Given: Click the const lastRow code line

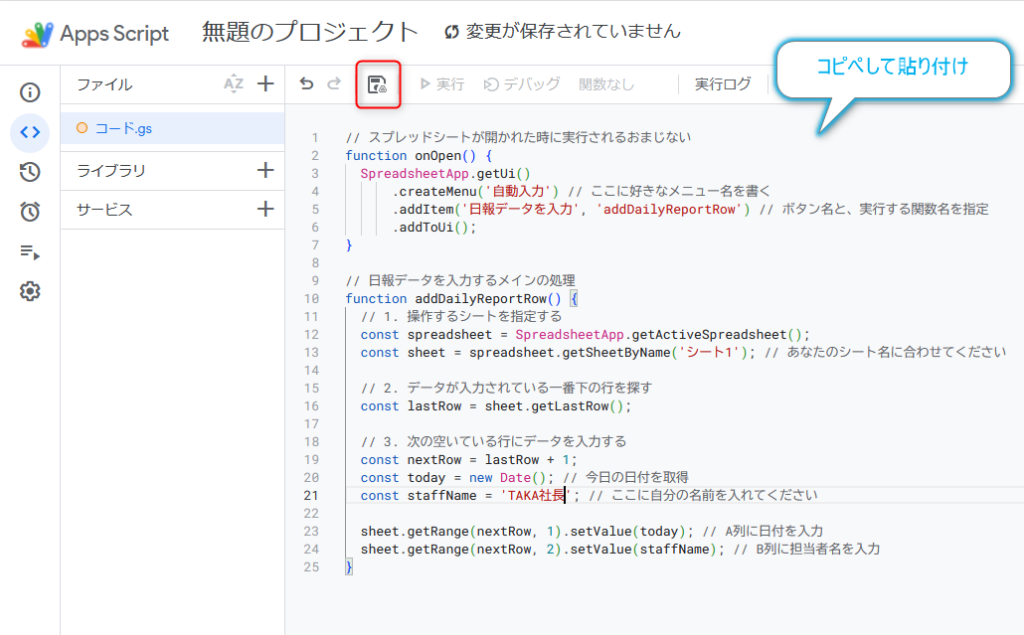Looking at the screenshot, I should [x=496, y=406].
